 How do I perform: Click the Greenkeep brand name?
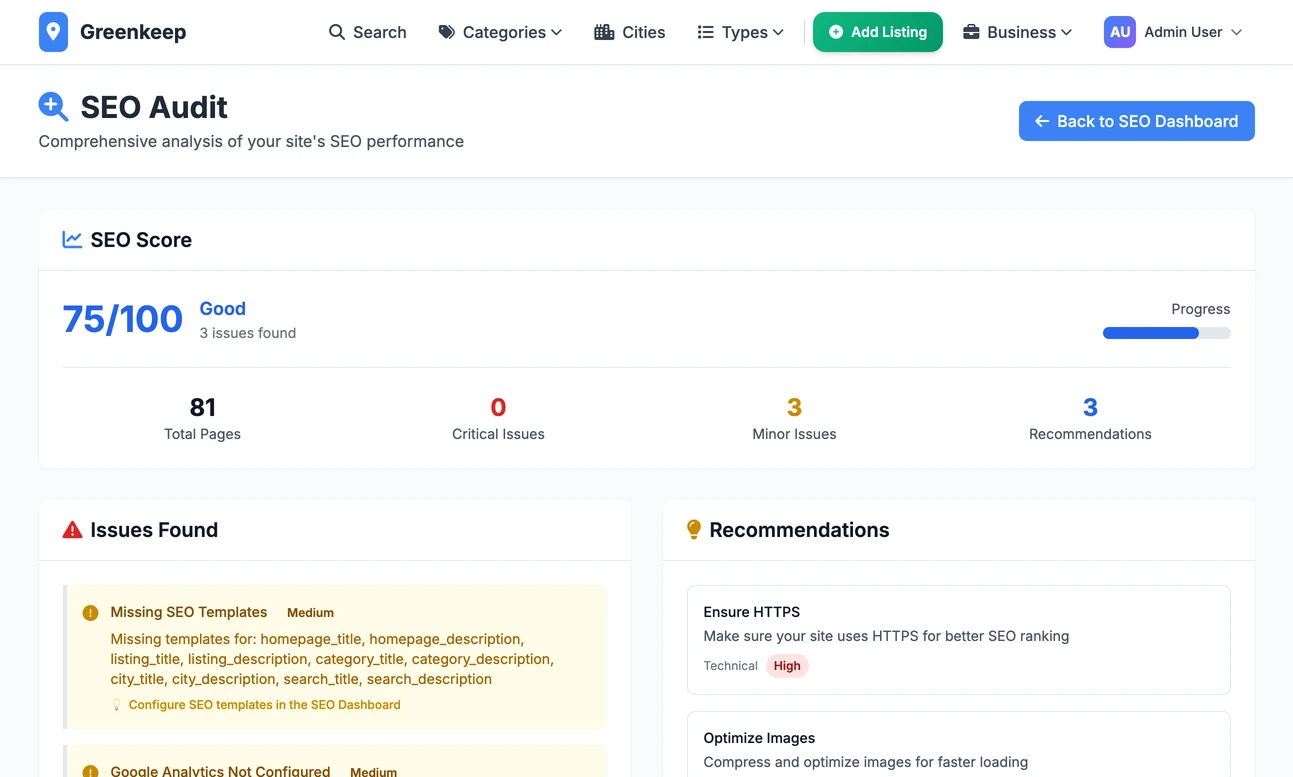(x=133, y=32)
